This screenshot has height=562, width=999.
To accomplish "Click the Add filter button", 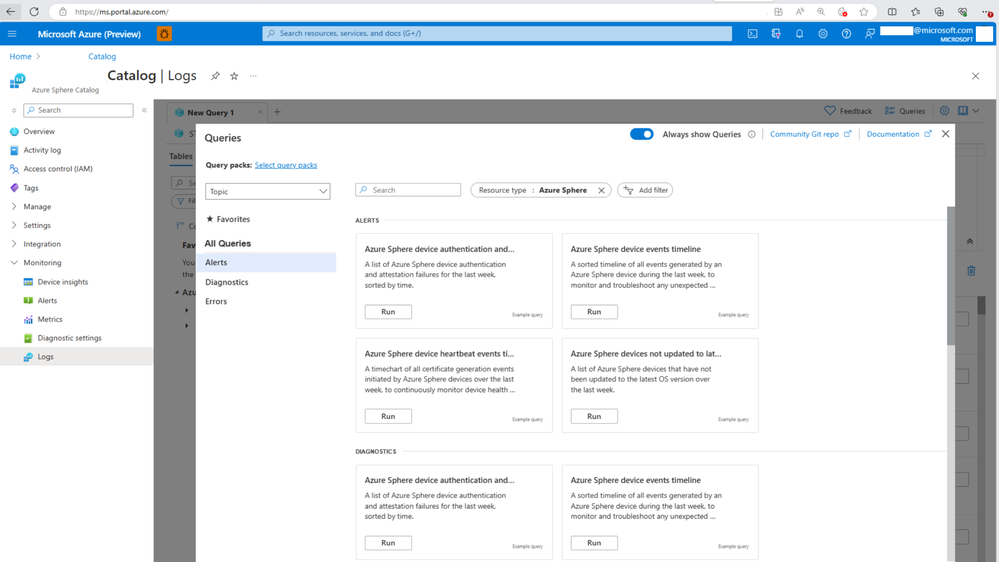I will tap(645, 190).
